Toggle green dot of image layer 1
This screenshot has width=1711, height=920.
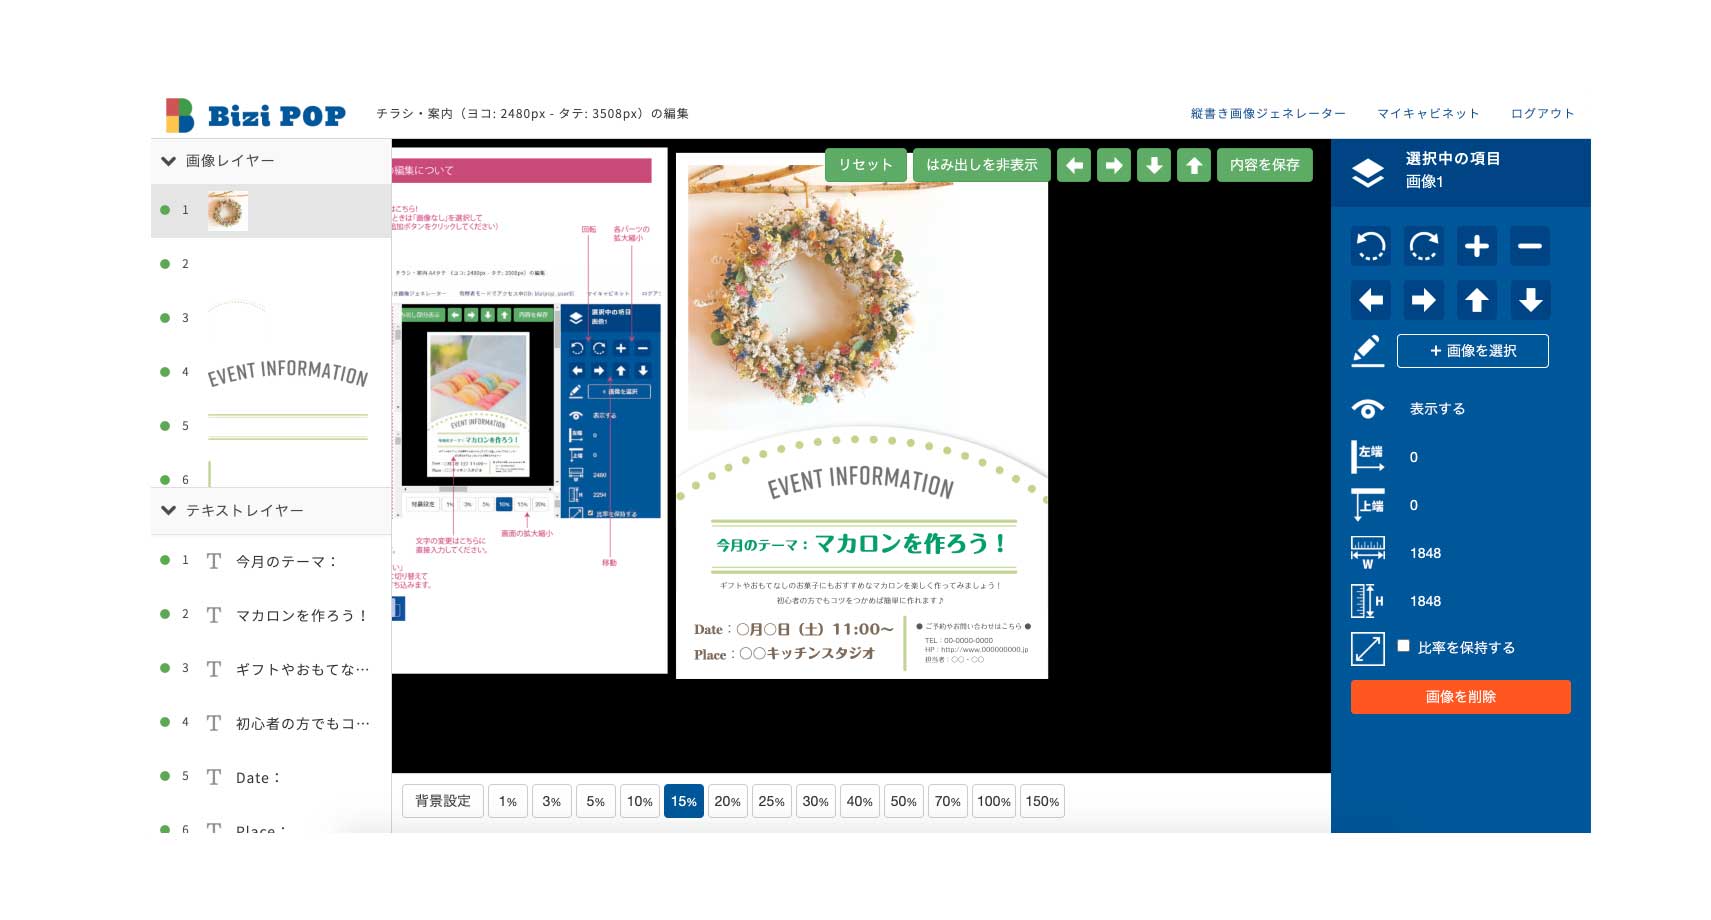click(165, 210)
